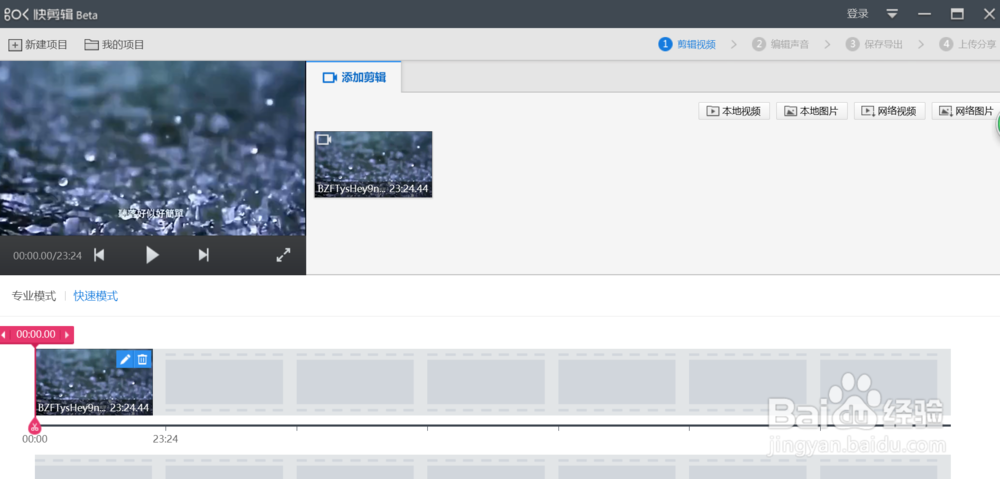Click the 23:24 timeline ruler label
This screenshot has width=1000, height=479.
(165, 439)
